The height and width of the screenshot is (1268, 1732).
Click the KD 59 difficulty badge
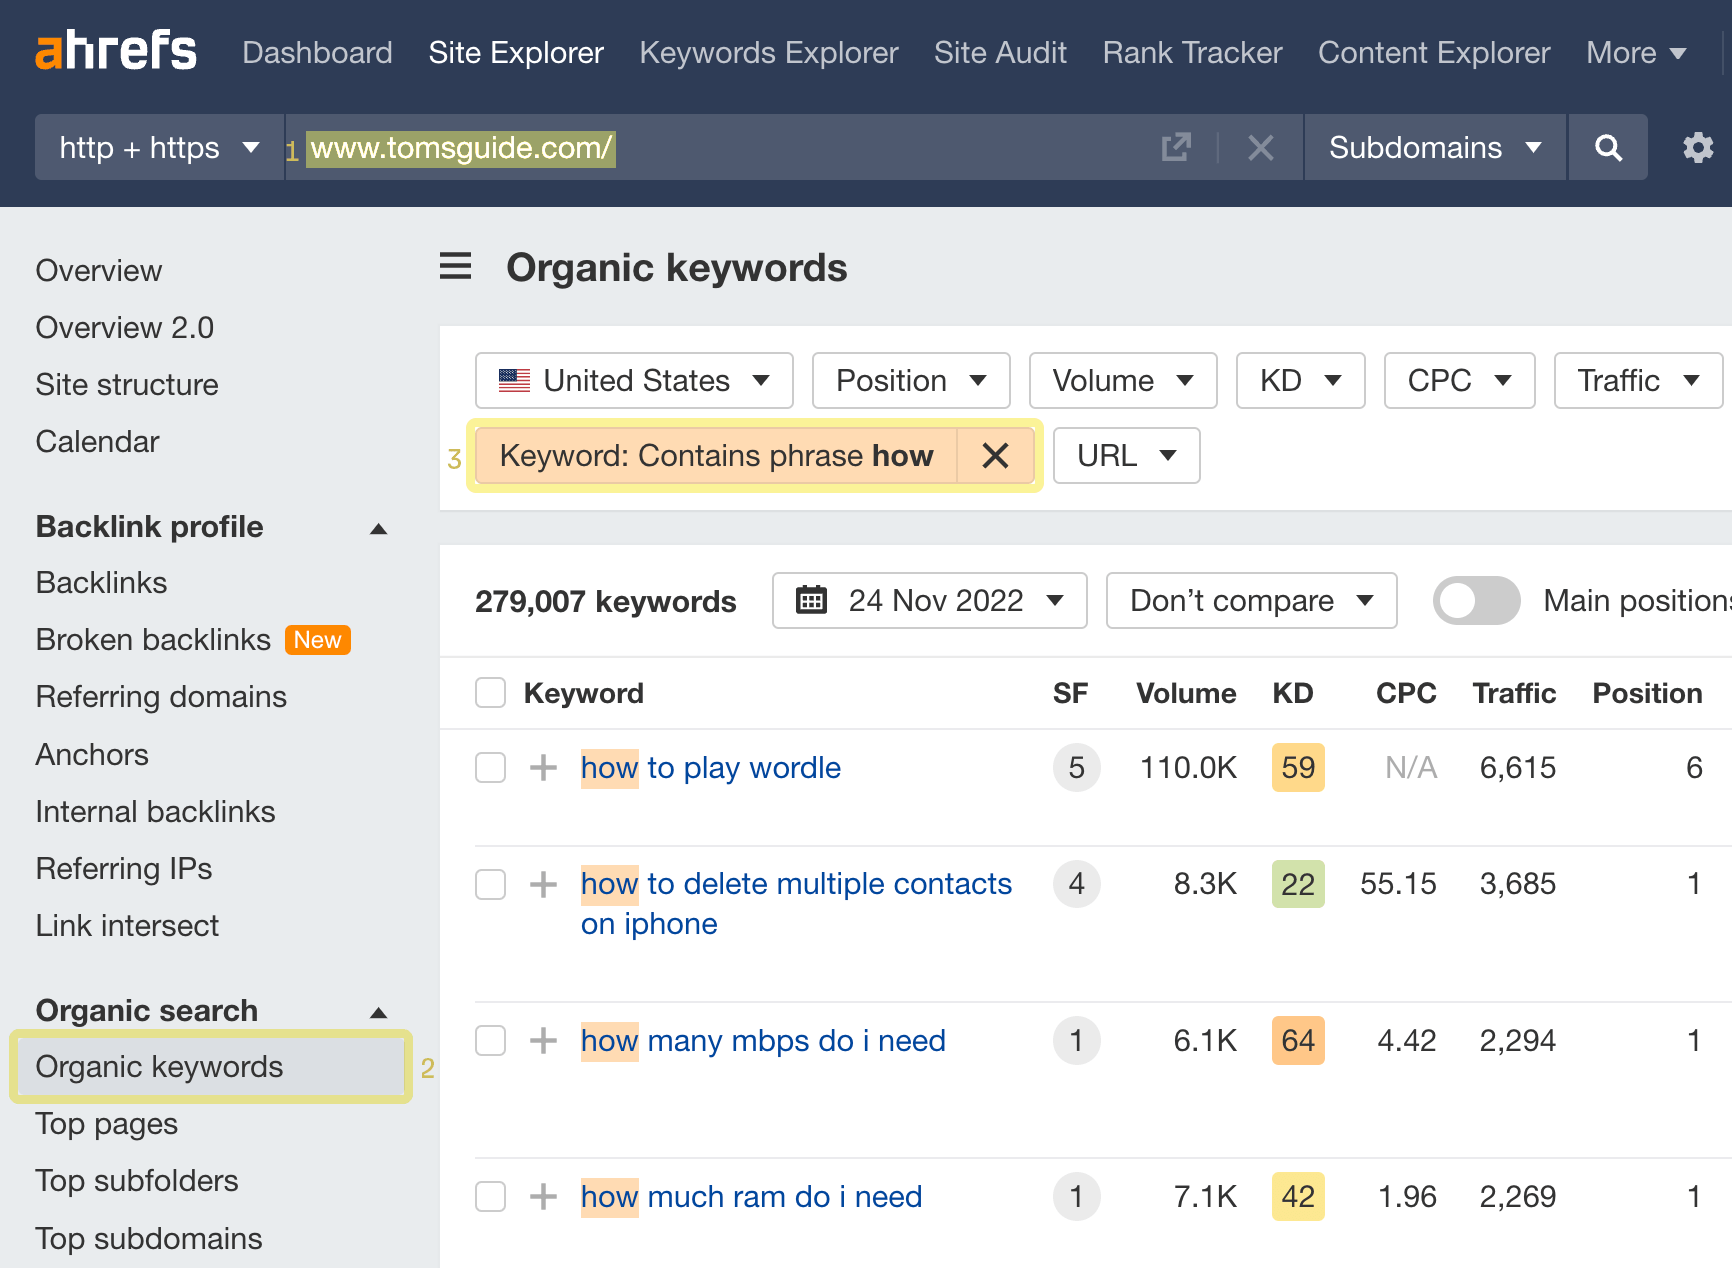pyautogui.click(x=1298, y=768)
